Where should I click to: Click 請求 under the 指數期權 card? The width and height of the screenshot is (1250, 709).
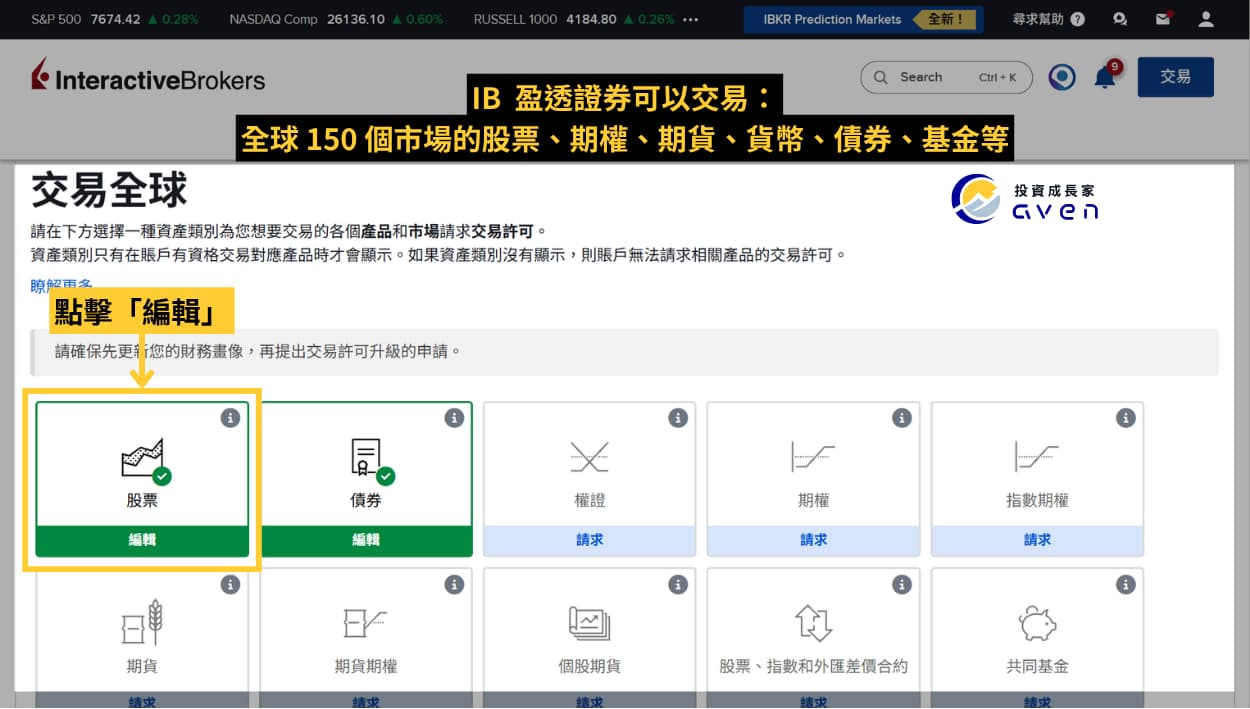(x=1037, y=540)
